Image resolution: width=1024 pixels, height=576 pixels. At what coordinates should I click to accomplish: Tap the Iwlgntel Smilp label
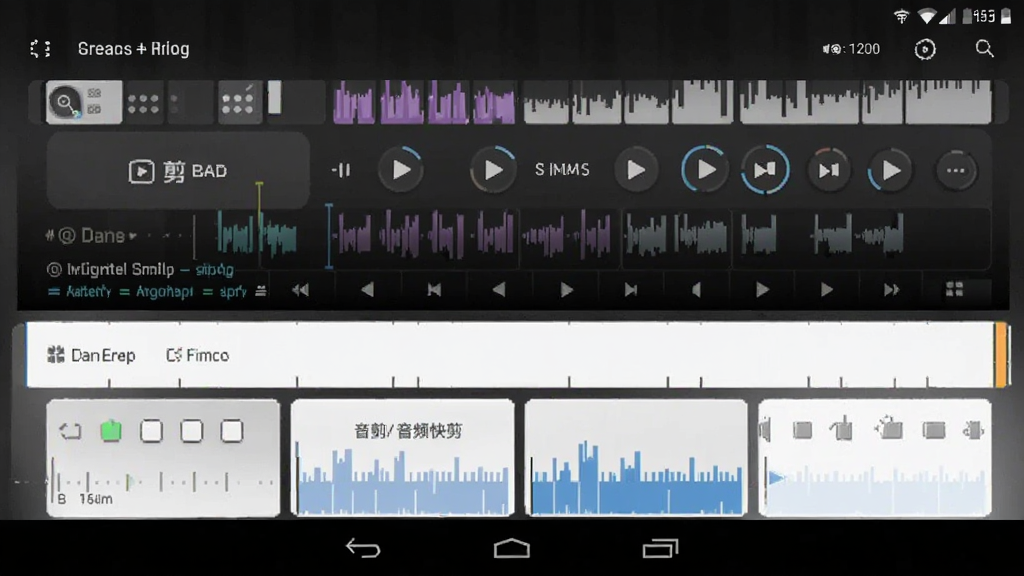(x=120, y=269)
